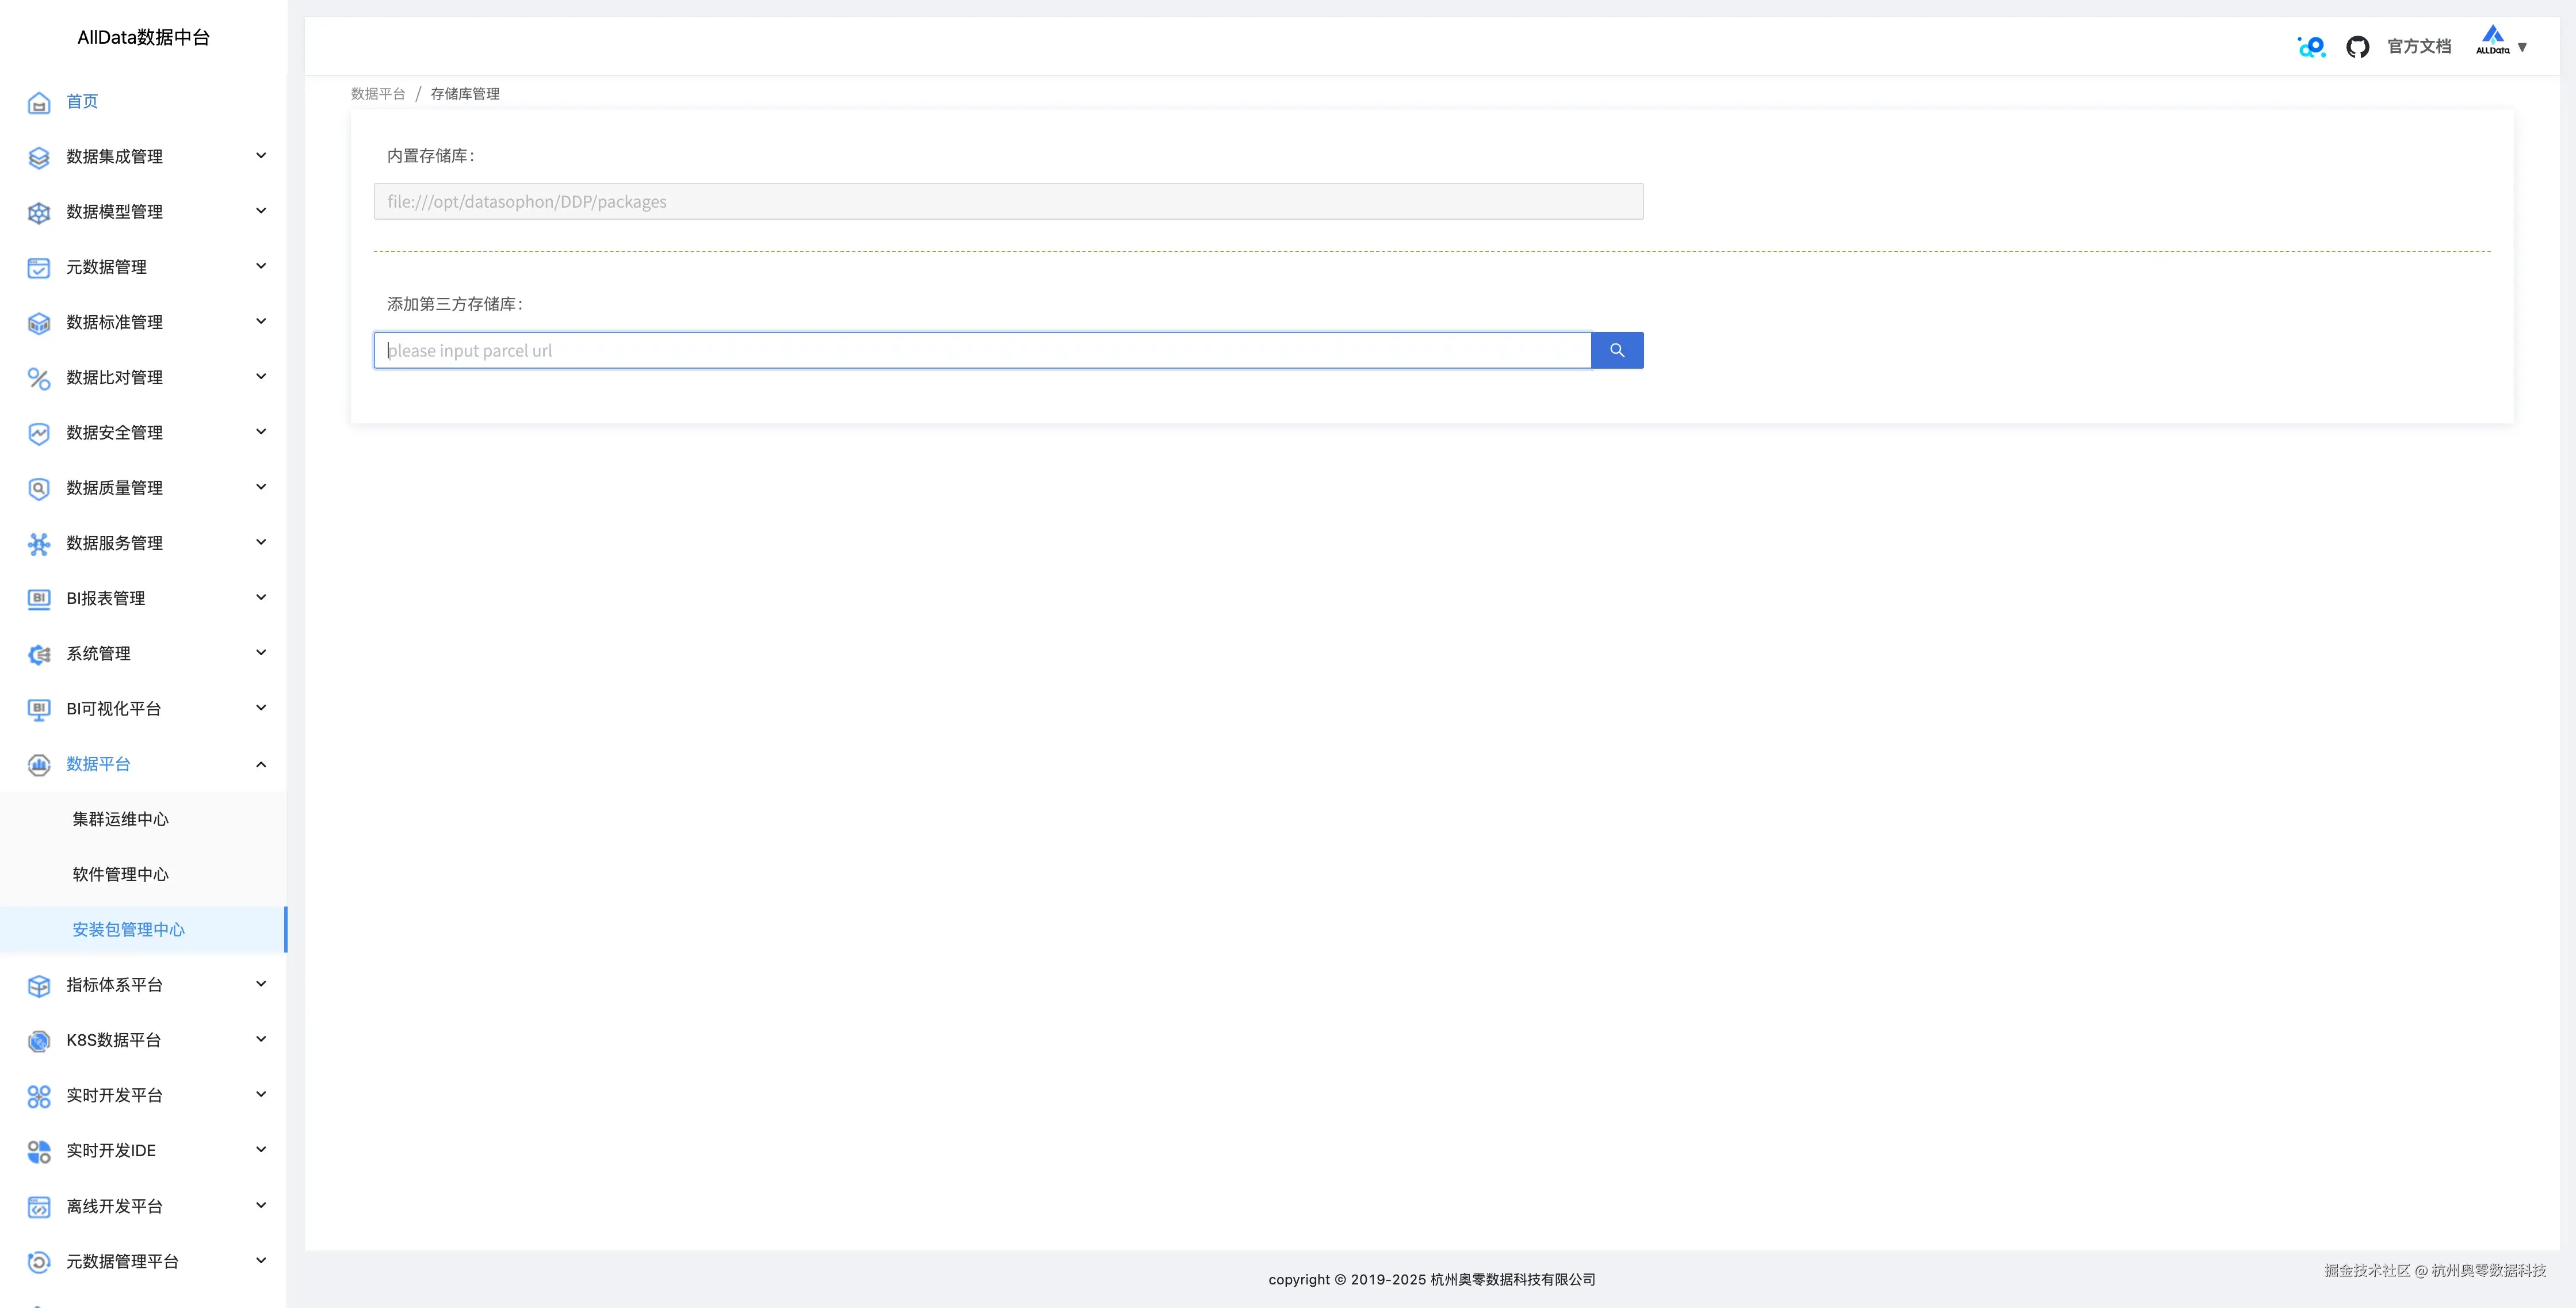Image resolution: width=2576 pixels, height=1308 pixels.
Task: Select the 安装包管理中心 menu item
Action: [x=128, y=930]
